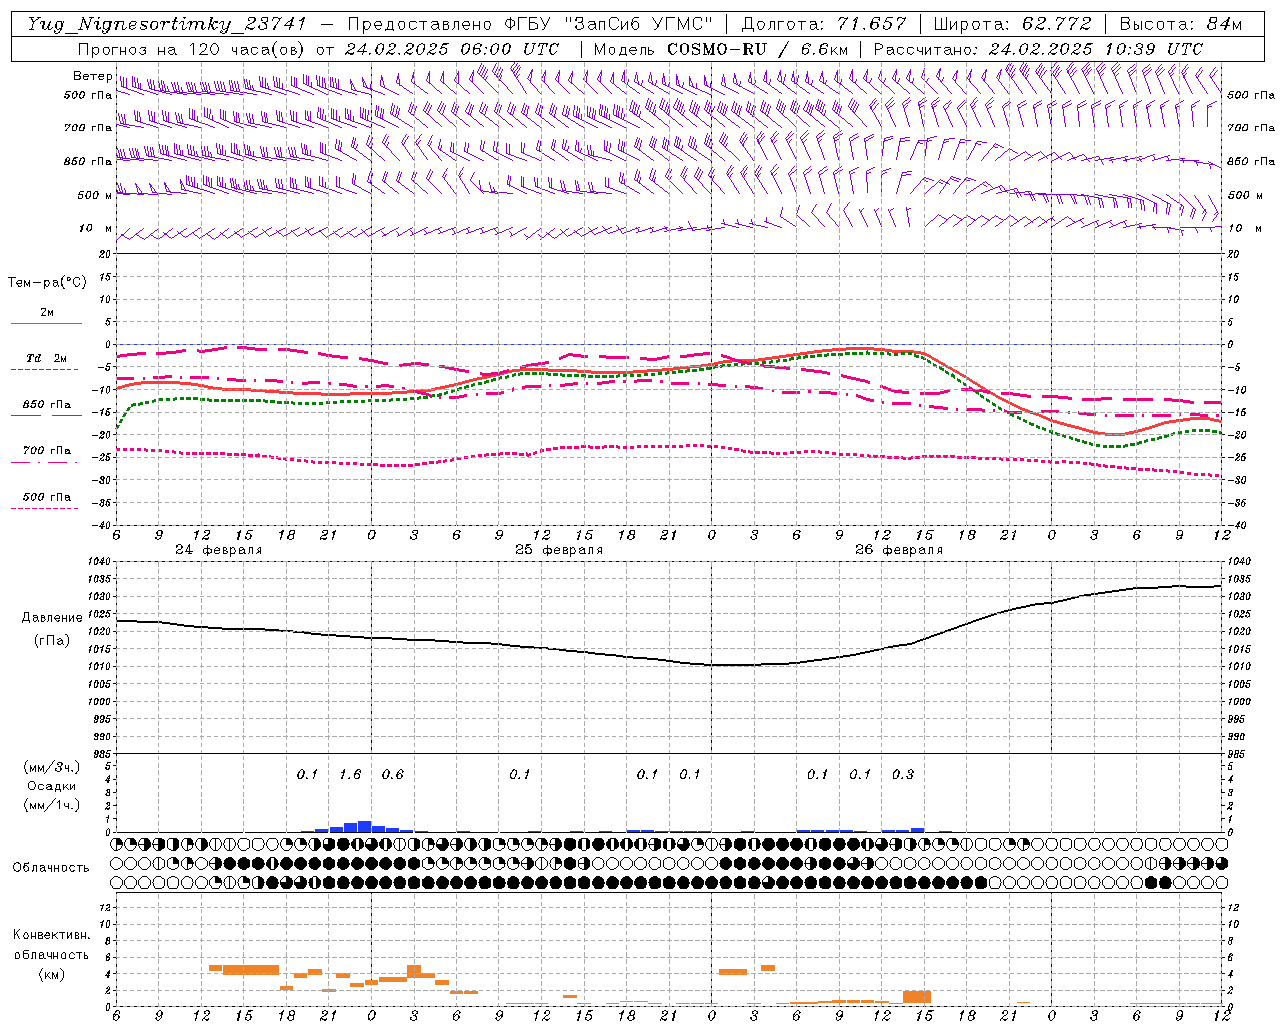The image size is (1280, 1024).
Task: Select the 700 гПа temperature legend label
Action: (47, 451)
